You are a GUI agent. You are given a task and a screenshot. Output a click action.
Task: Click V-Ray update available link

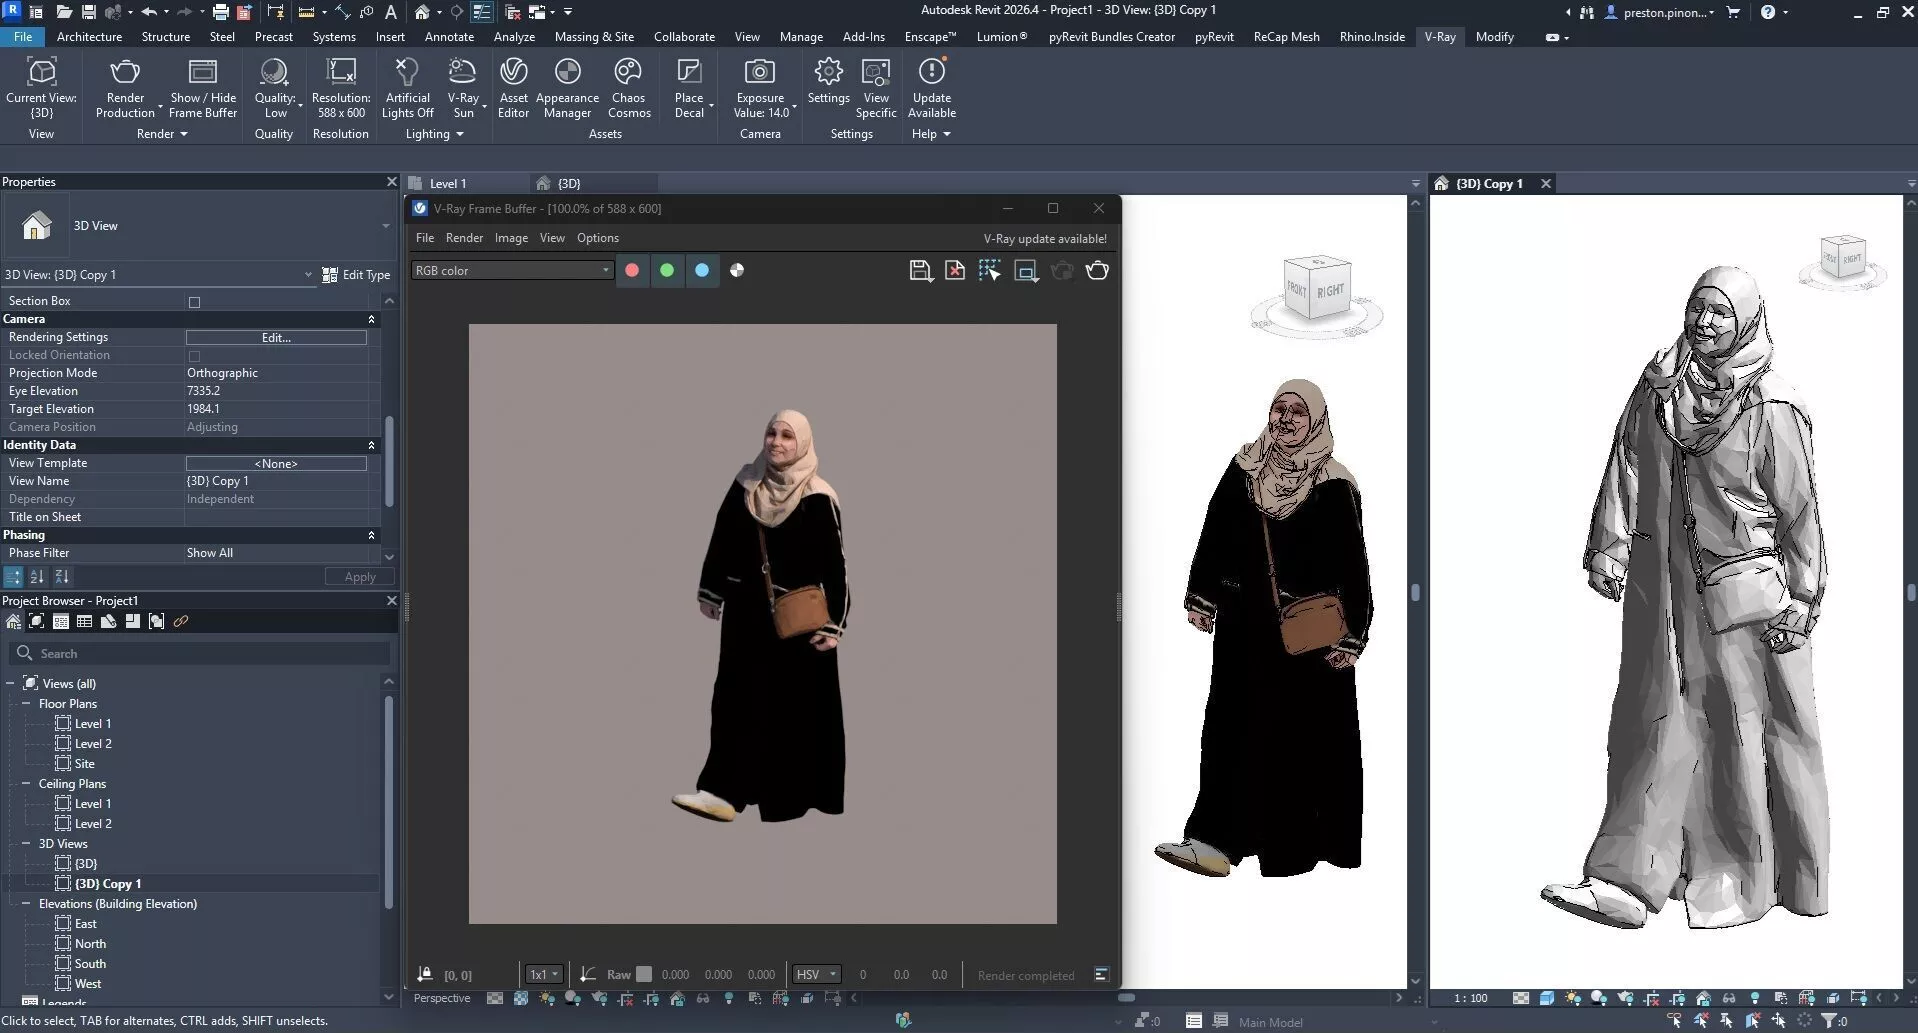1044,239
